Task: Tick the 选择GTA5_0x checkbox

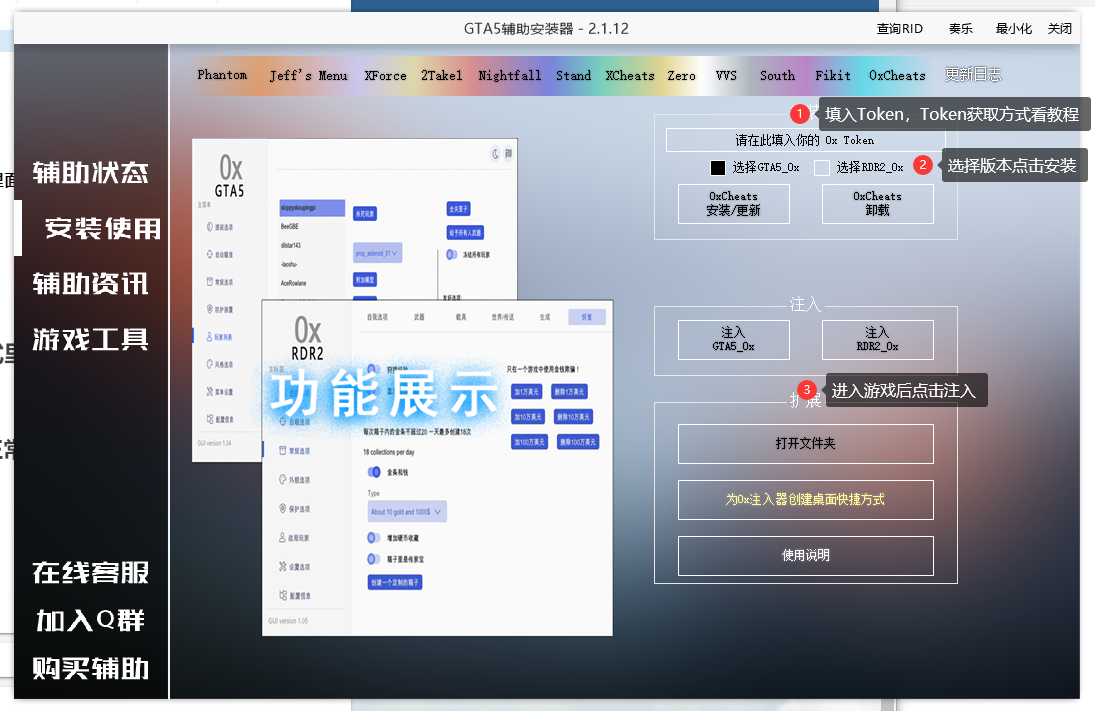Action: [718, 168]
